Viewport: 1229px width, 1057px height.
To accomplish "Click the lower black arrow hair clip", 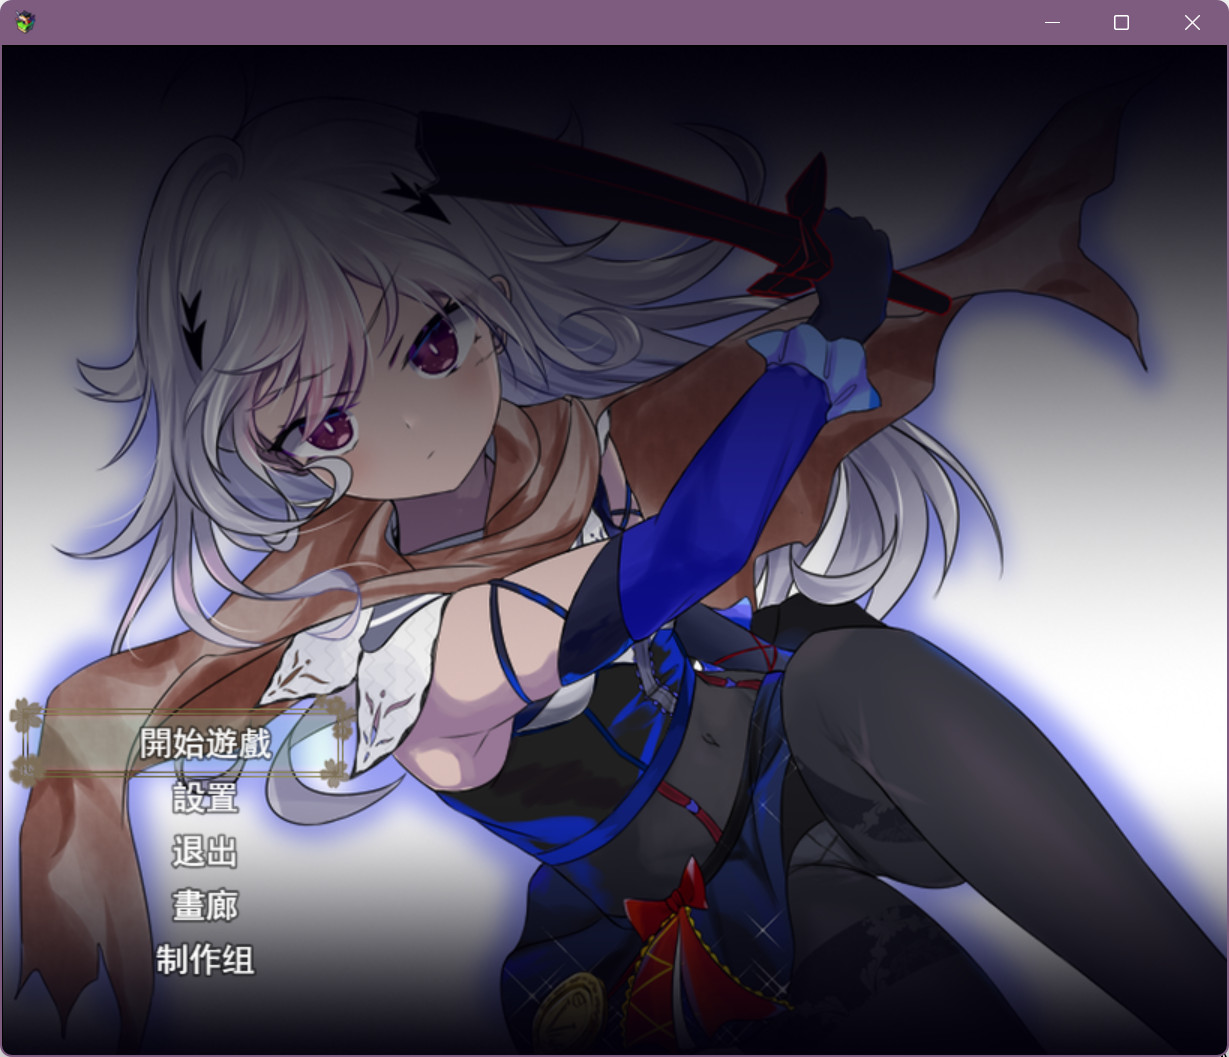I will pos(194,318).
